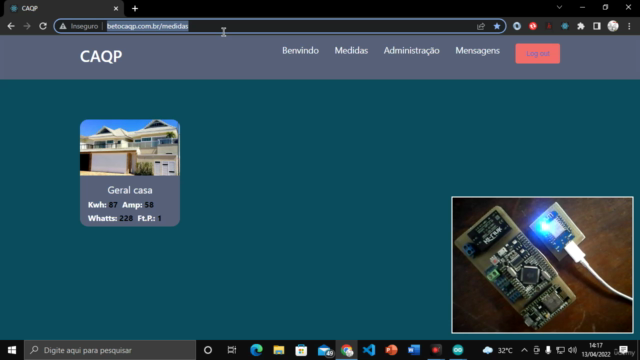Open PowerPoint from the taskbar
640x360 pixels.
(x=391, y=350)
